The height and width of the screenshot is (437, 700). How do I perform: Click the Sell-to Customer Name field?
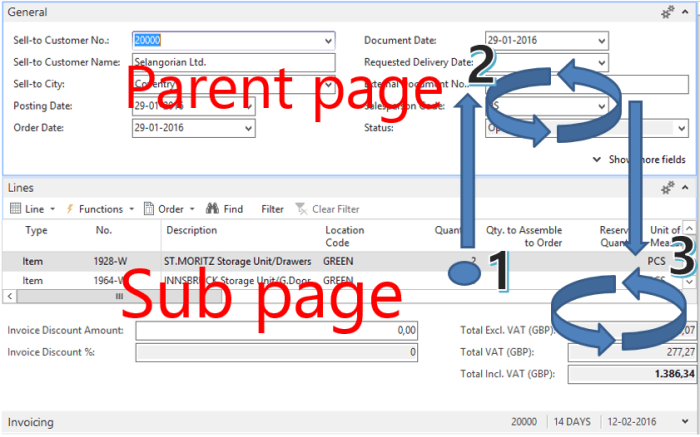[232, 63]
